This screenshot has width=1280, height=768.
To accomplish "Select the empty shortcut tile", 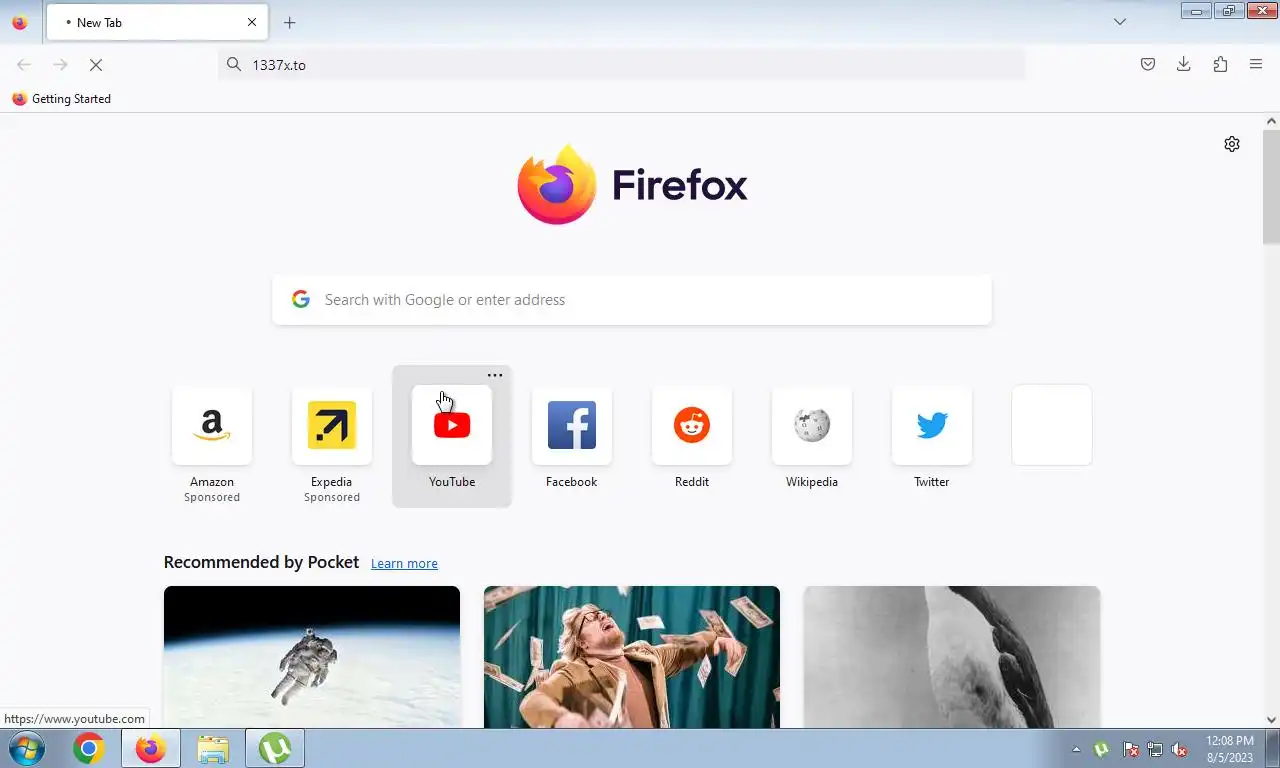I will [1052, 425].
